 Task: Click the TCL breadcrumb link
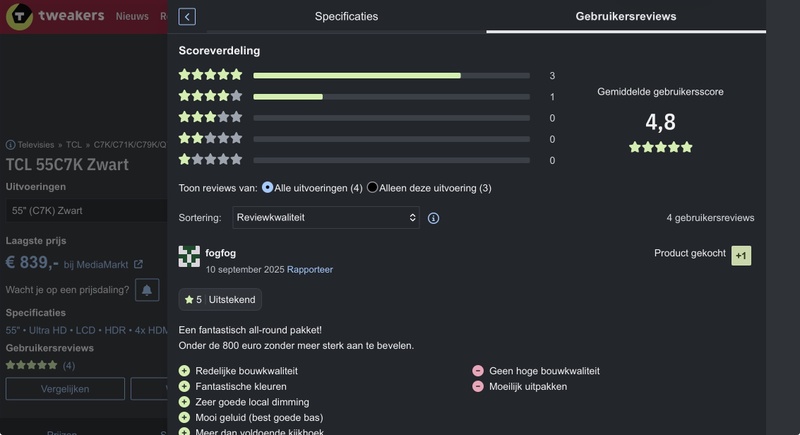[x=74, y=145]
